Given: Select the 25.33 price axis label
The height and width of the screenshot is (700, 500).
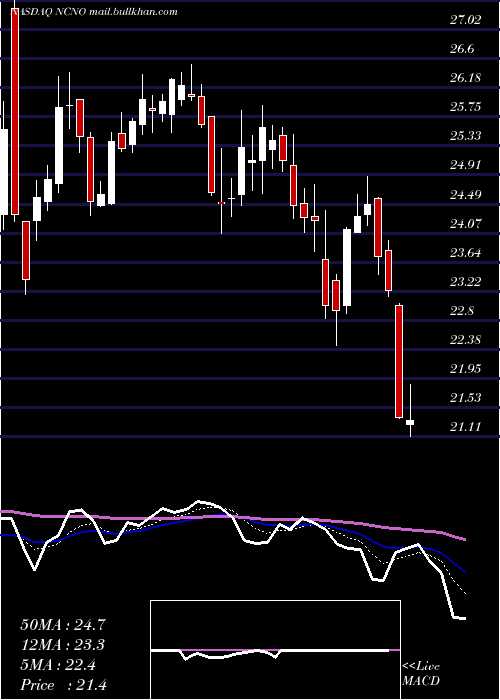Looking at the screenshot, I should click(466, 136).
